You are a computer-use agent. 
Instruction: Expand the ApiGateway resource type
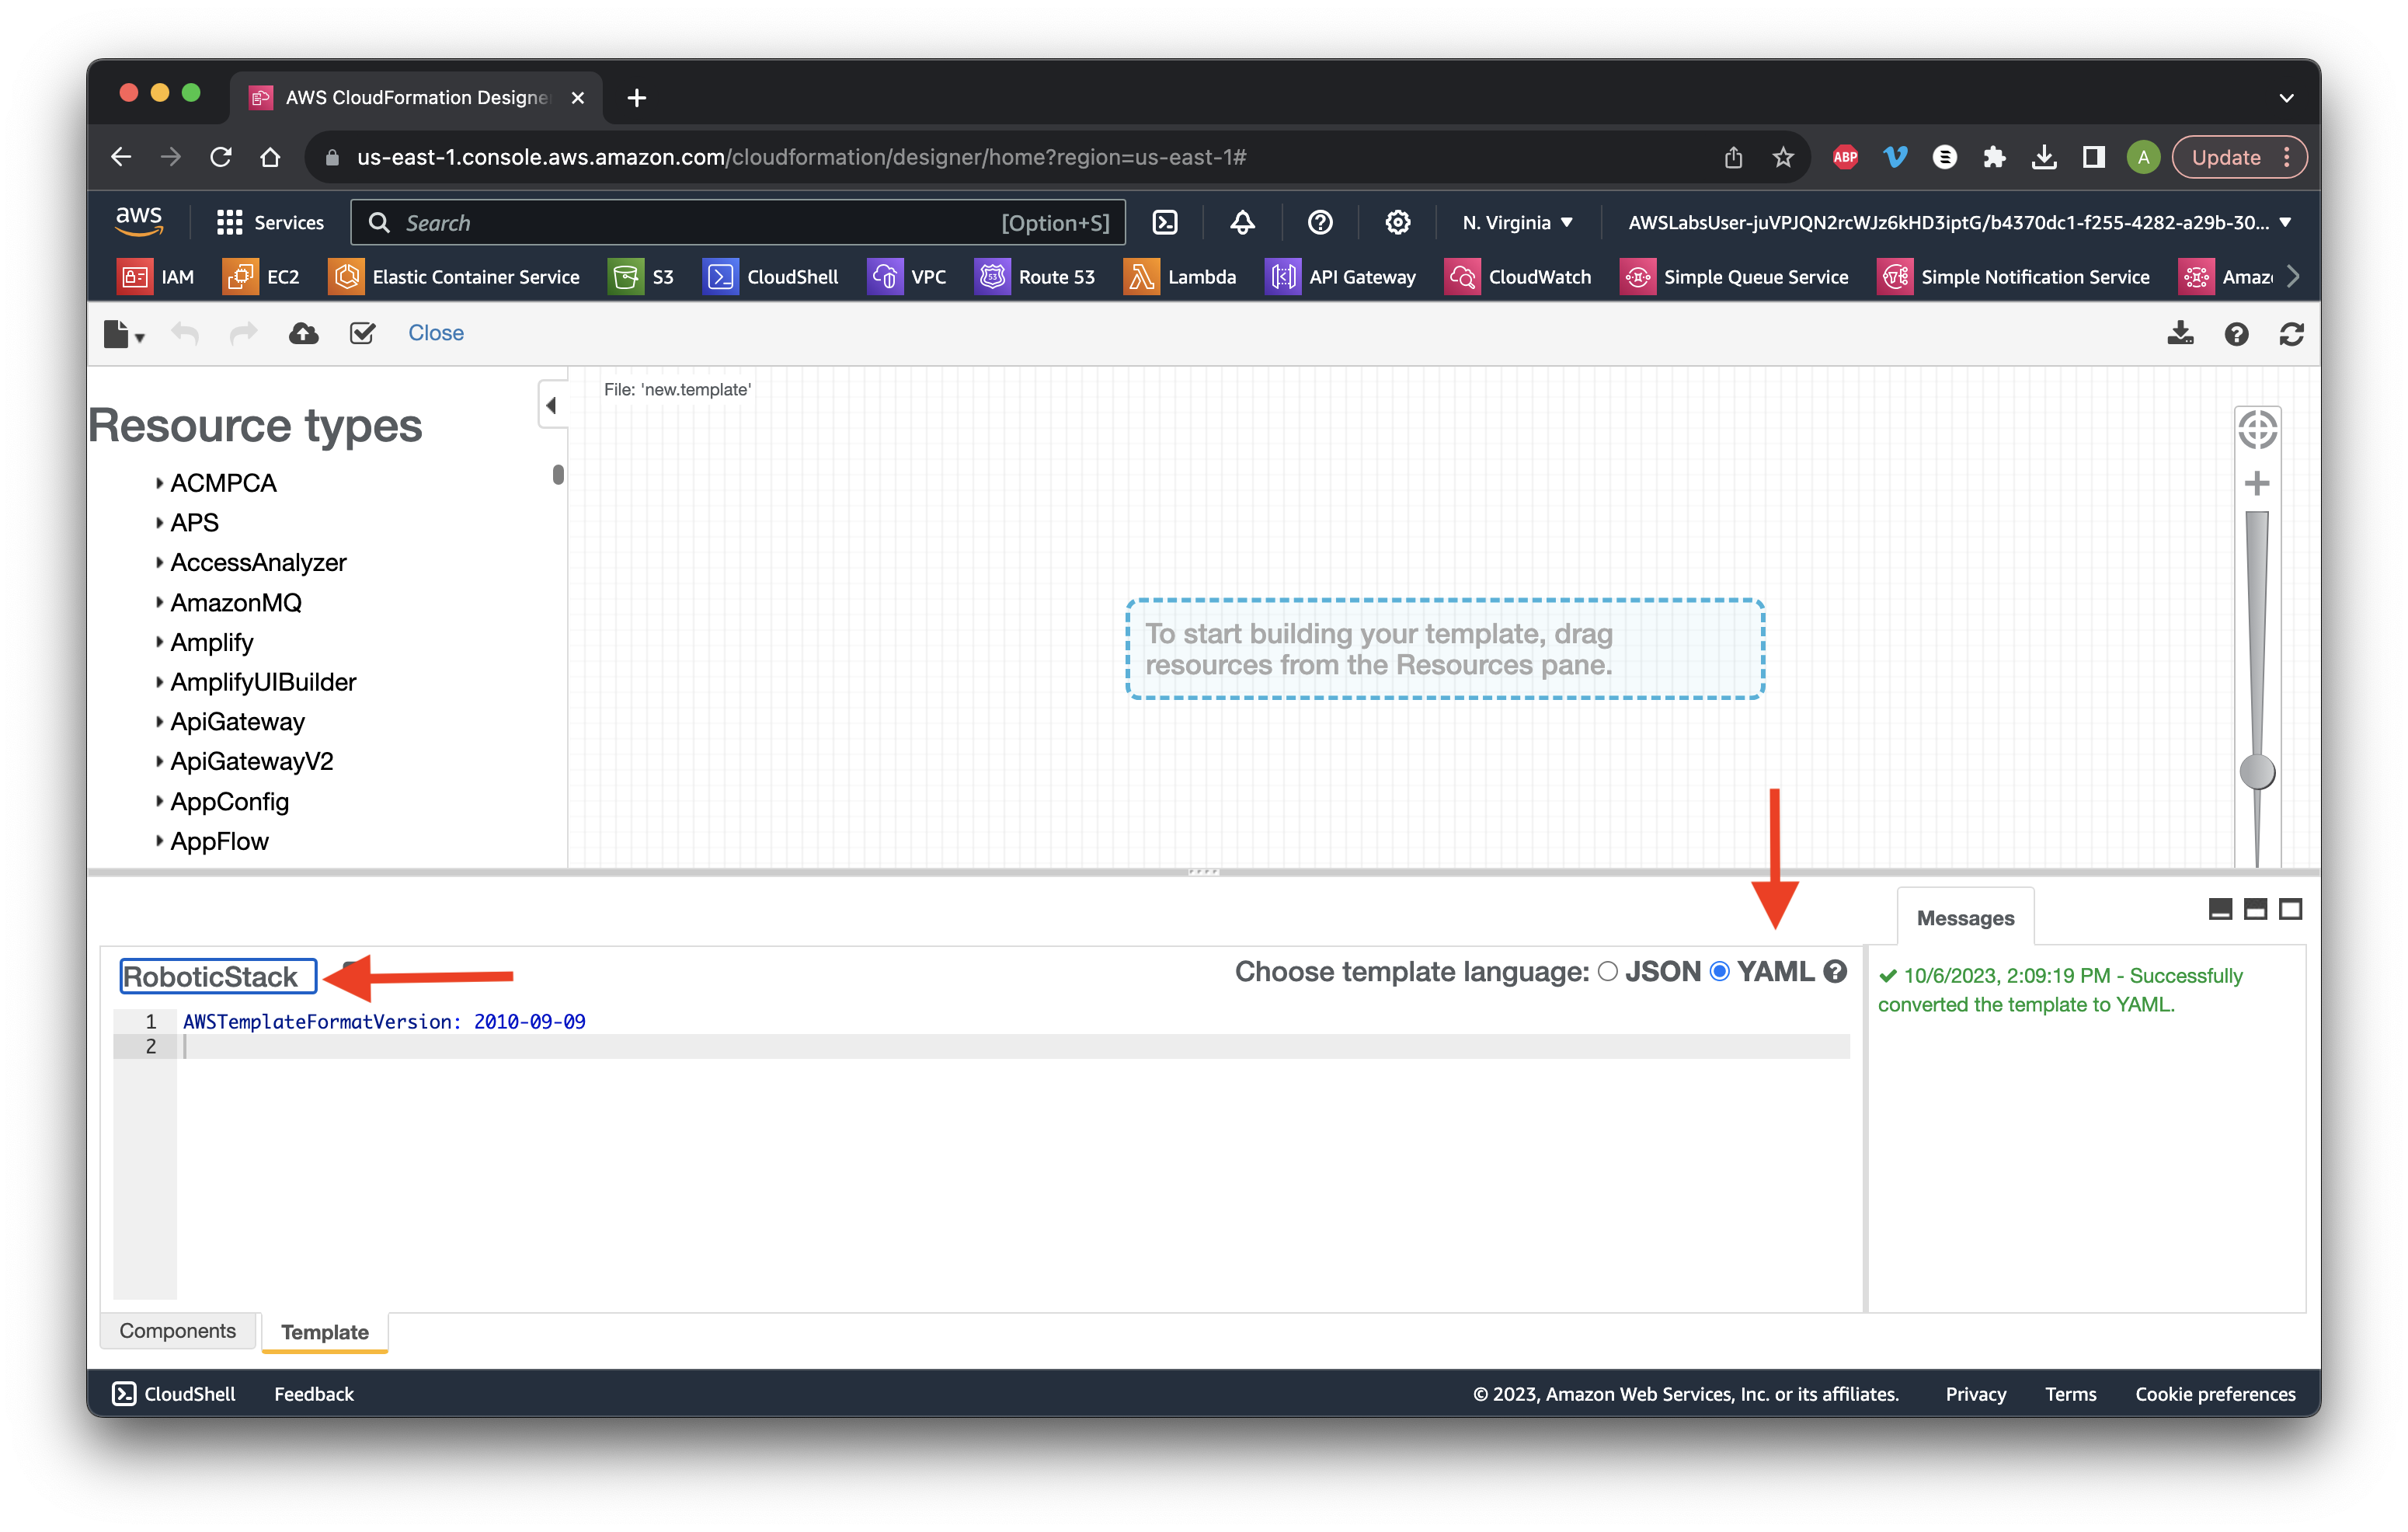pyautogui.click(x=159, y=722)
